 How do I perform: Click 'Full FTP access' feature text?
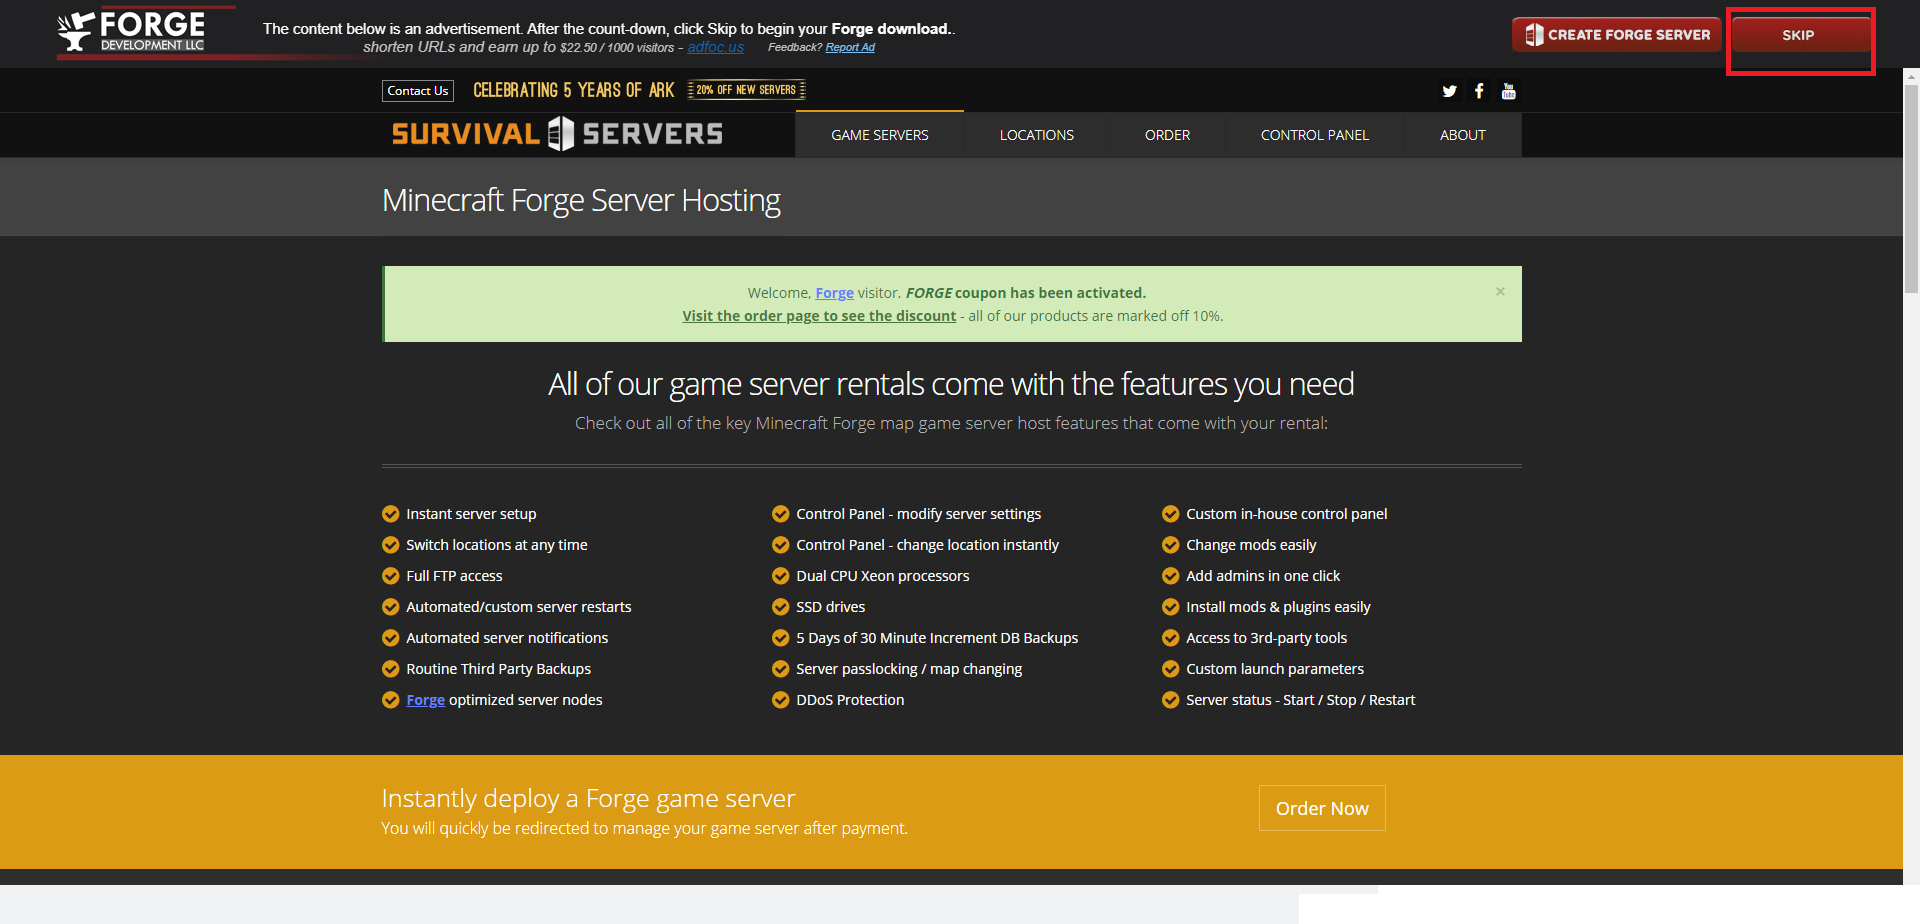tap(454, 576)
